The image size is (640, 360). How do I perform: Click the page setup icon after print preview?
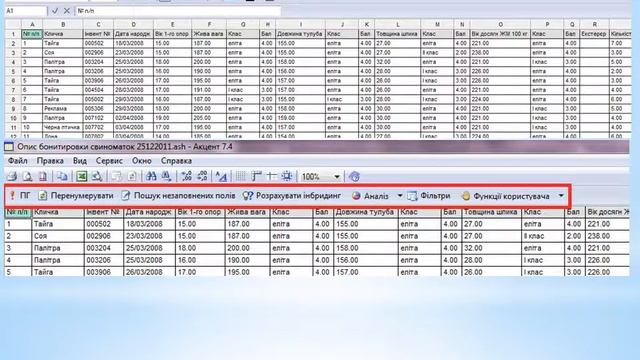click(x=42, y=176)
